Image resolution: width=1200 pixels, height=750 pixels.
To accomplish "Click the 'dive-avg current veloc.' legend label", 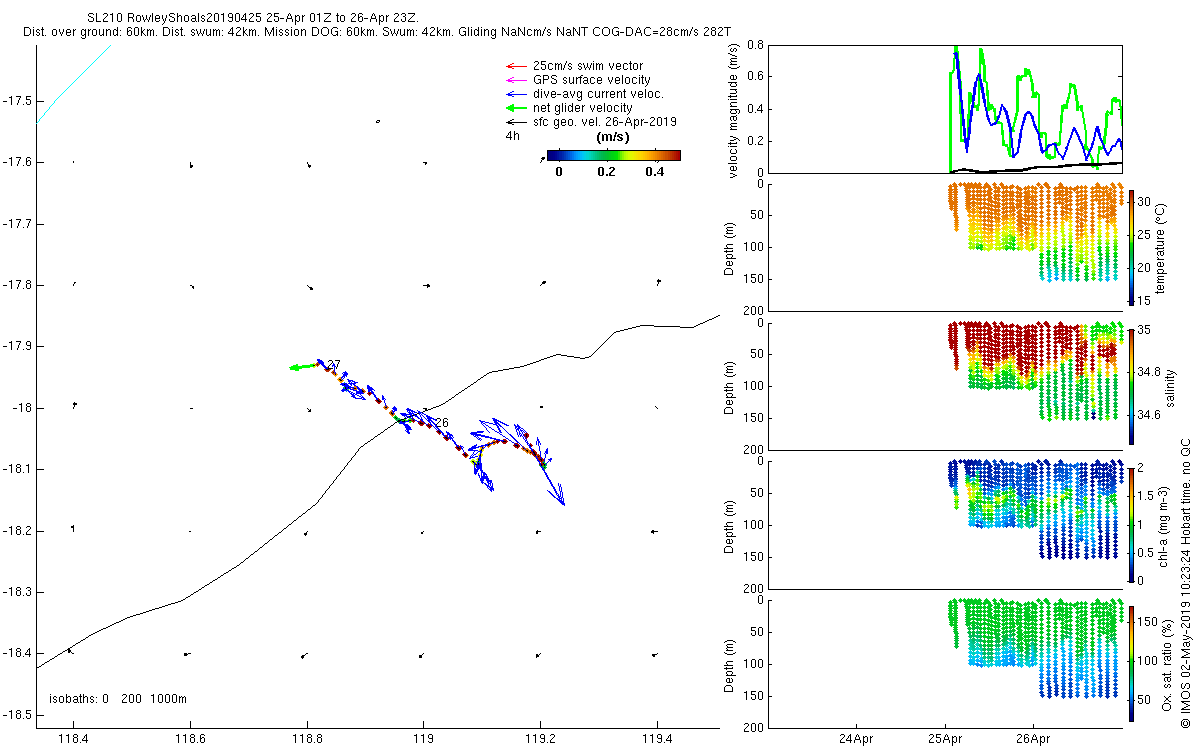I will 598,93.
